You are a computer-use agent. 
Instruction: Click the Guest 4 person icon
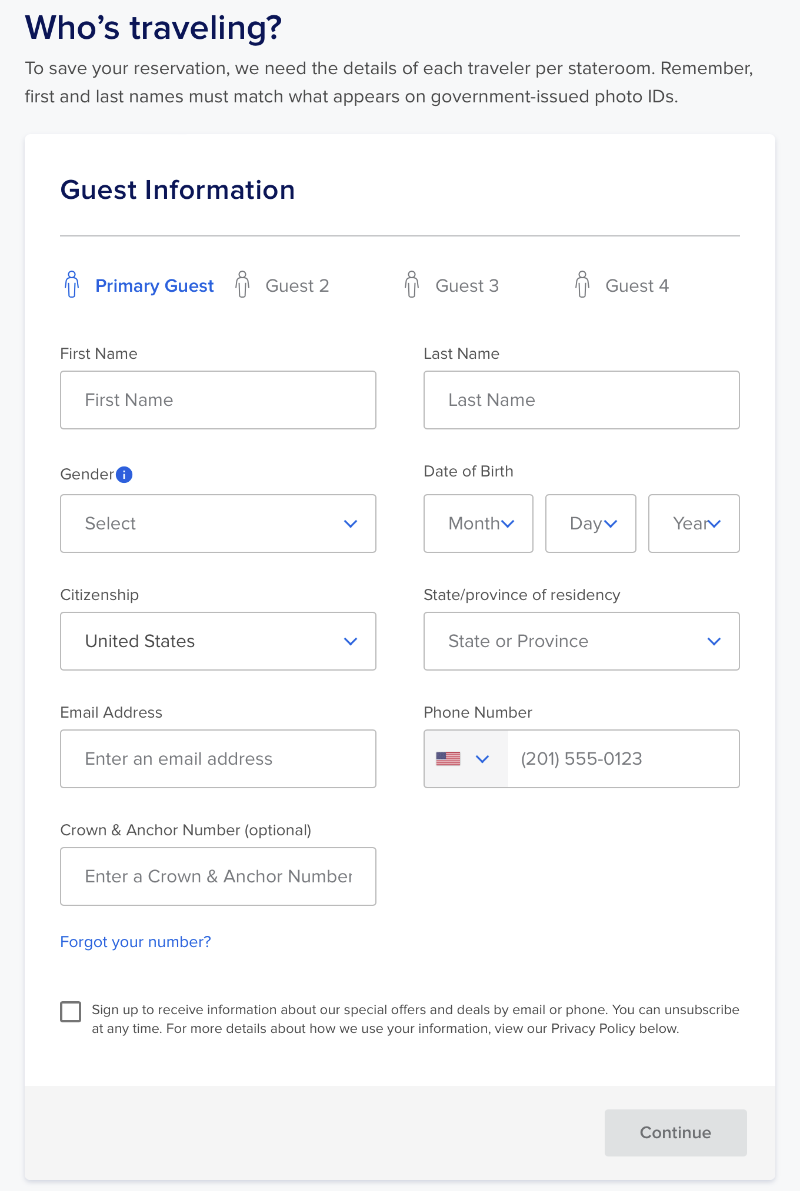click(582, 285)
